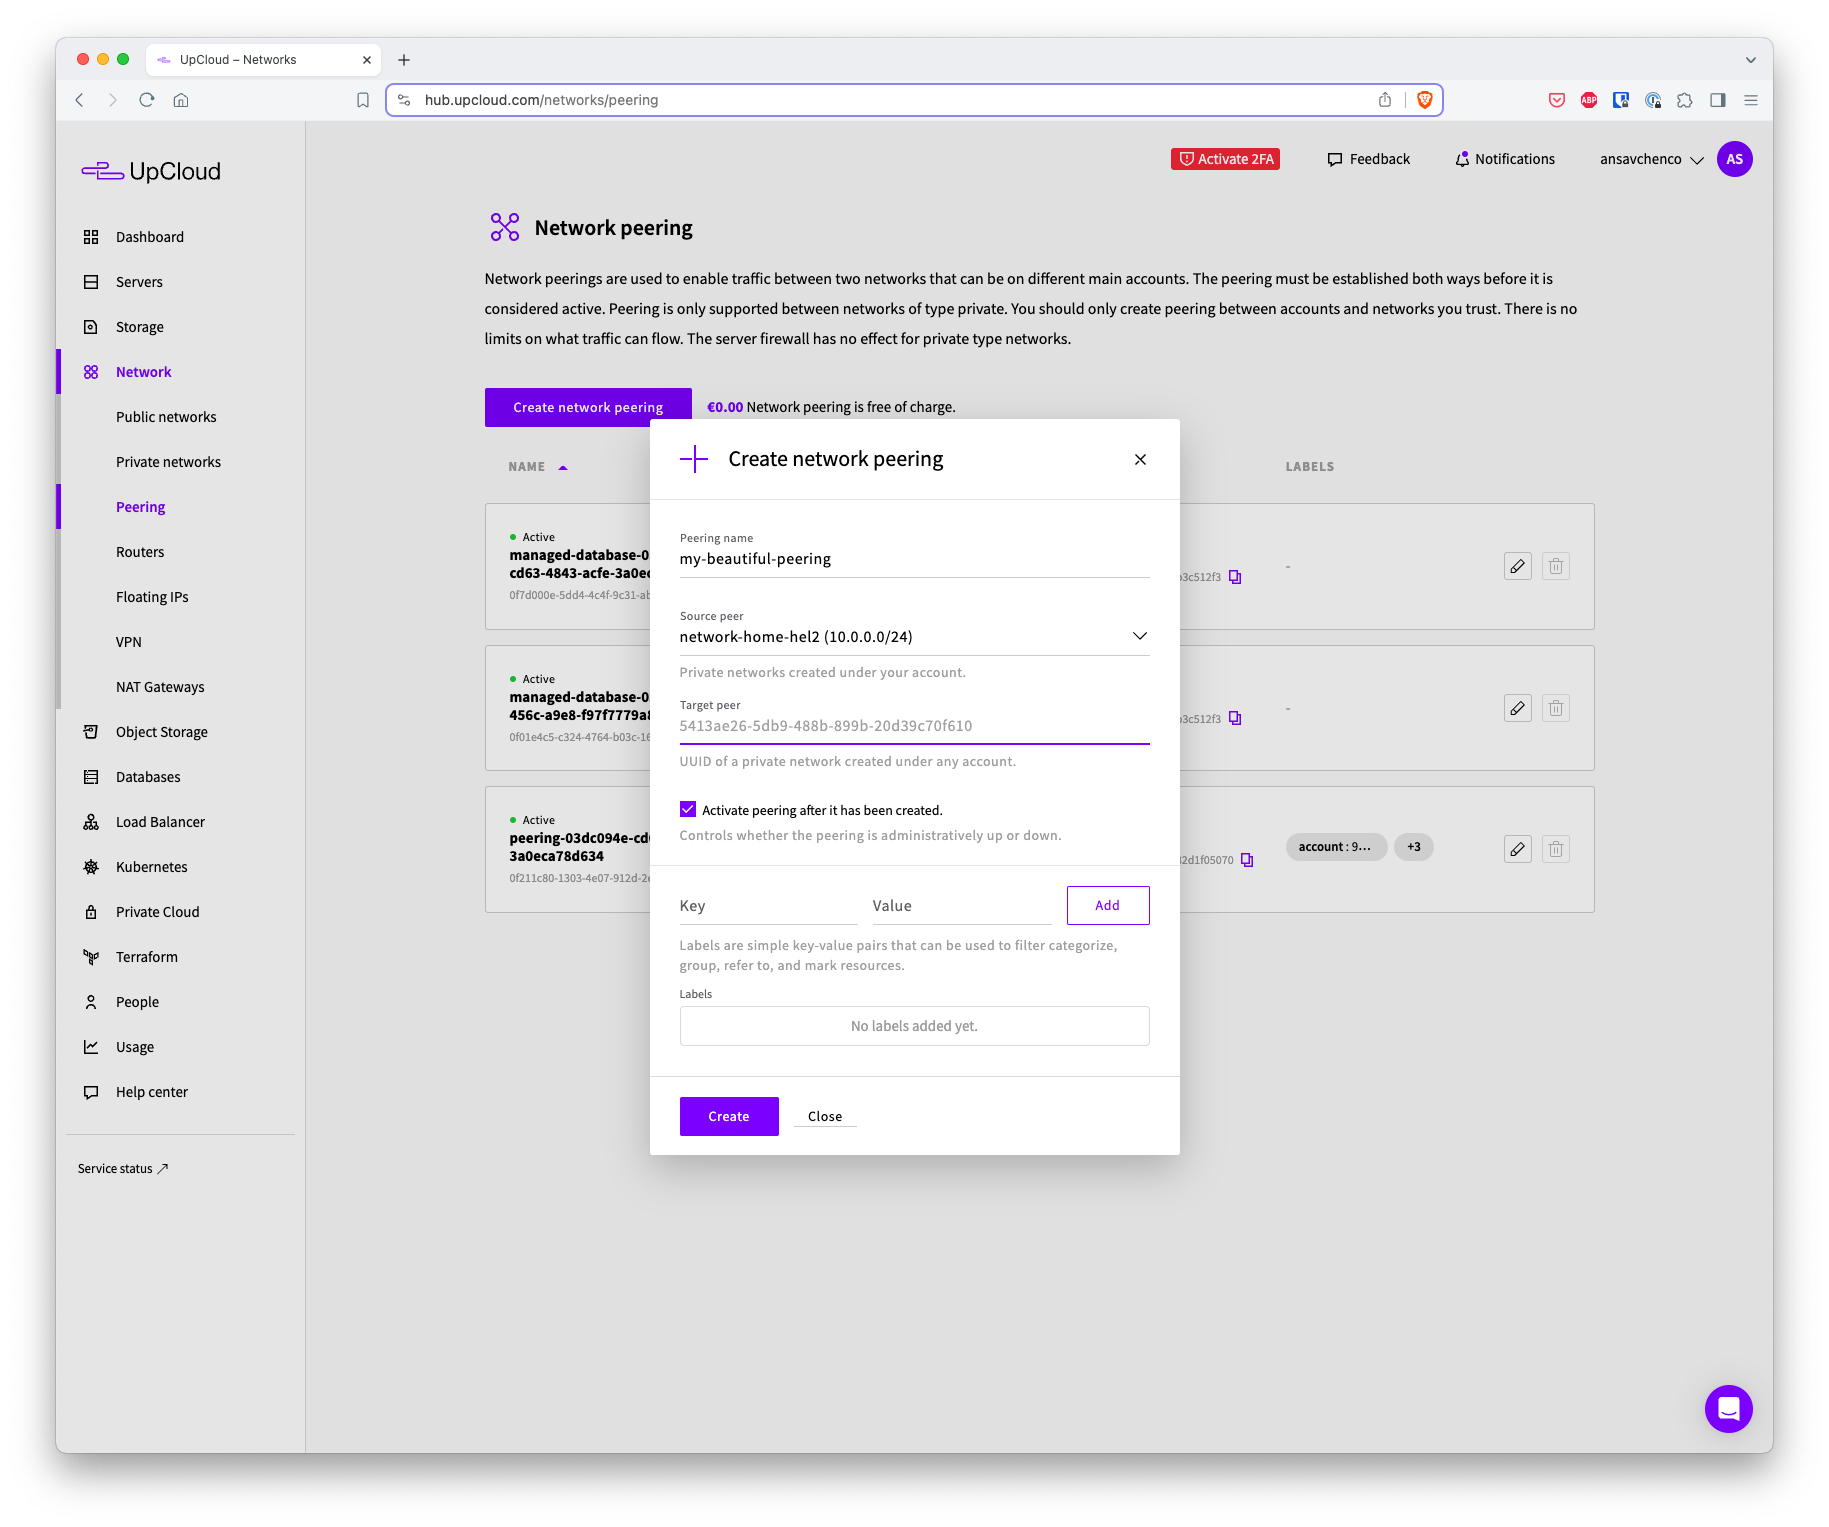
Task: Copy the network UUID using the copy icon
Action: (1235, 576)
